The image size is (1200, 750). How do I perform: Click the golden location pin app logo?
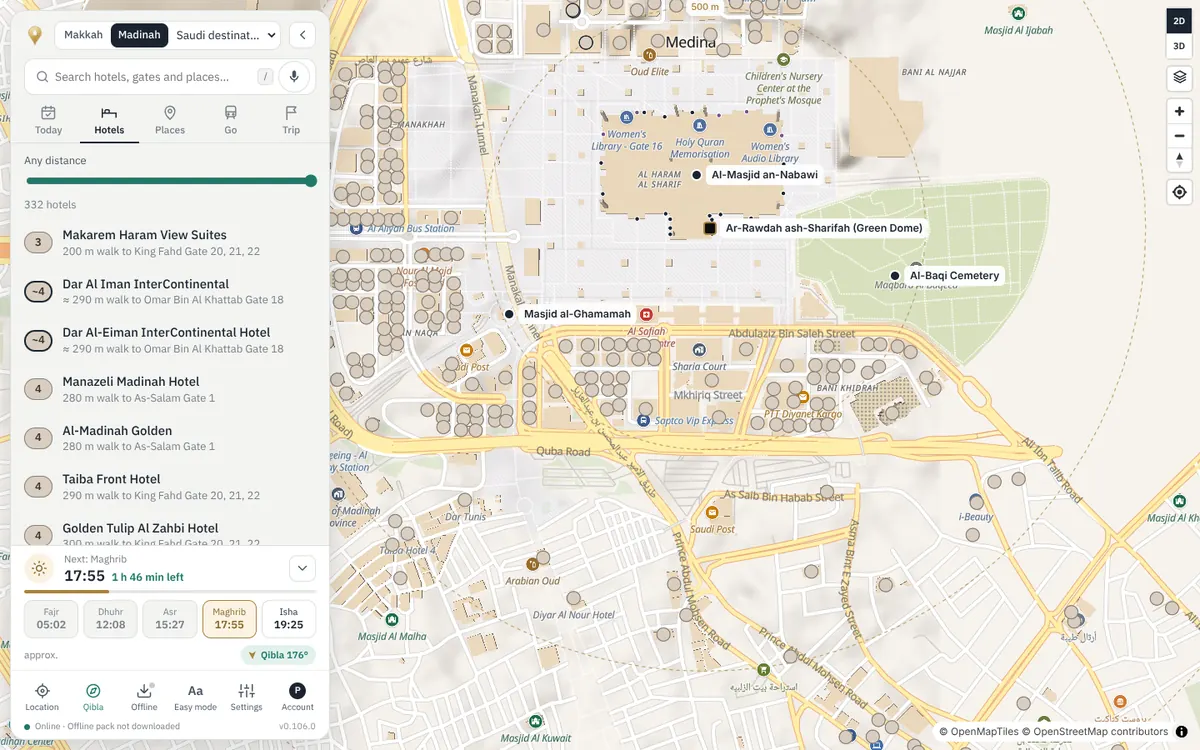pyautogui.click(x=35, y=35)
